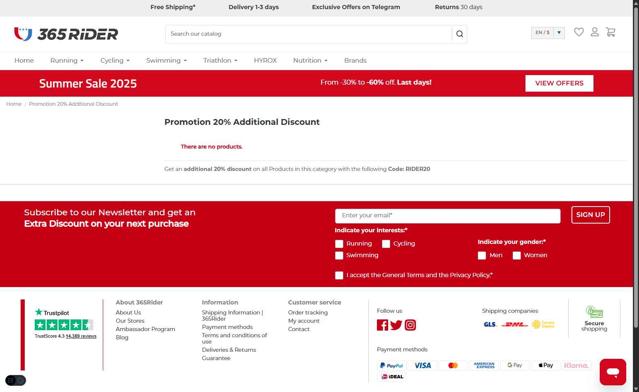Click the Mastercard payment icon

coord(453,366)
